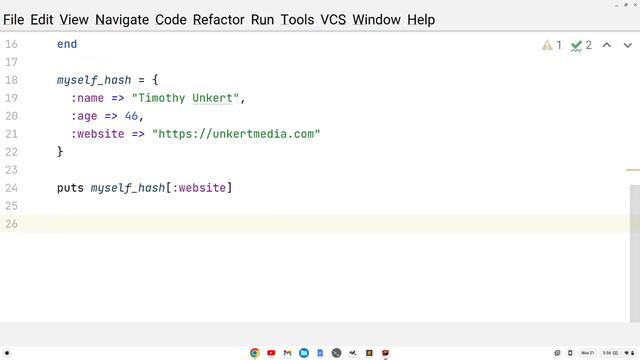The image size is (640, 360).
Task: Click the "Timothy Unkert" string
Action: [185, 98]
